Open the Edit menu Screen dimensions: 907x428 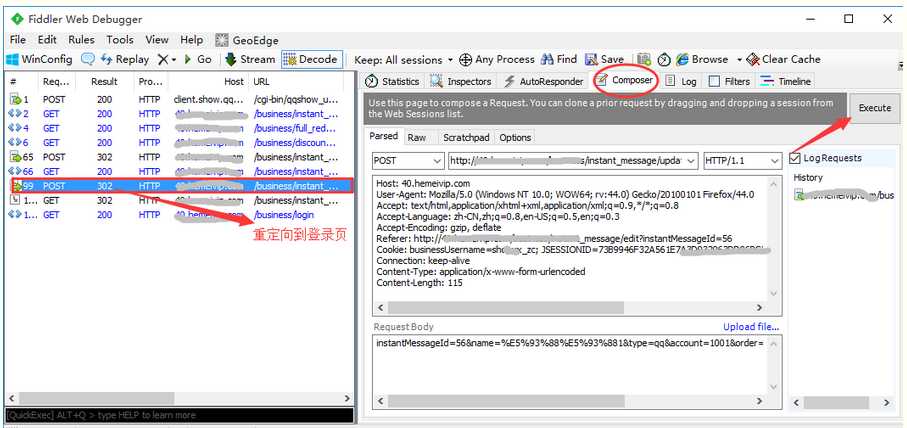point(47,40)
